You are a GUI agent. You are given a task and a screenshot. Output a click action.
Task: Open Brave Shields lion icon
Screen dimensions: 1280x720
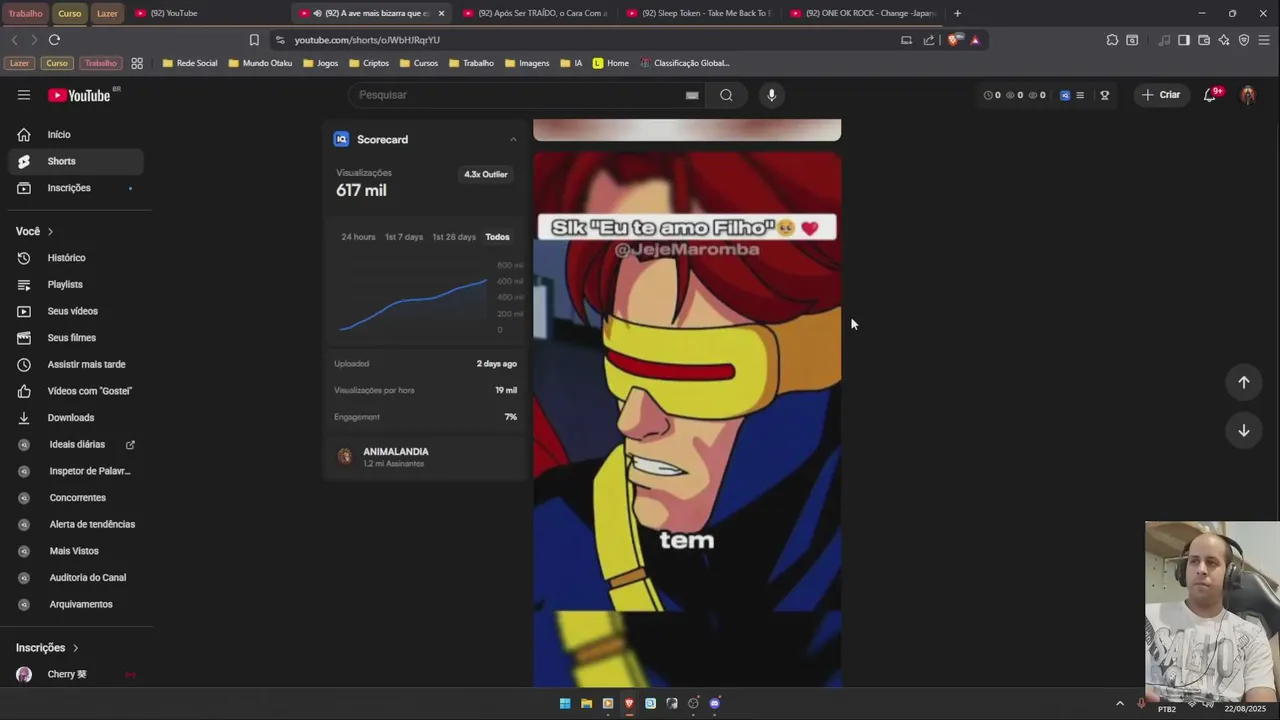(954, 40)
